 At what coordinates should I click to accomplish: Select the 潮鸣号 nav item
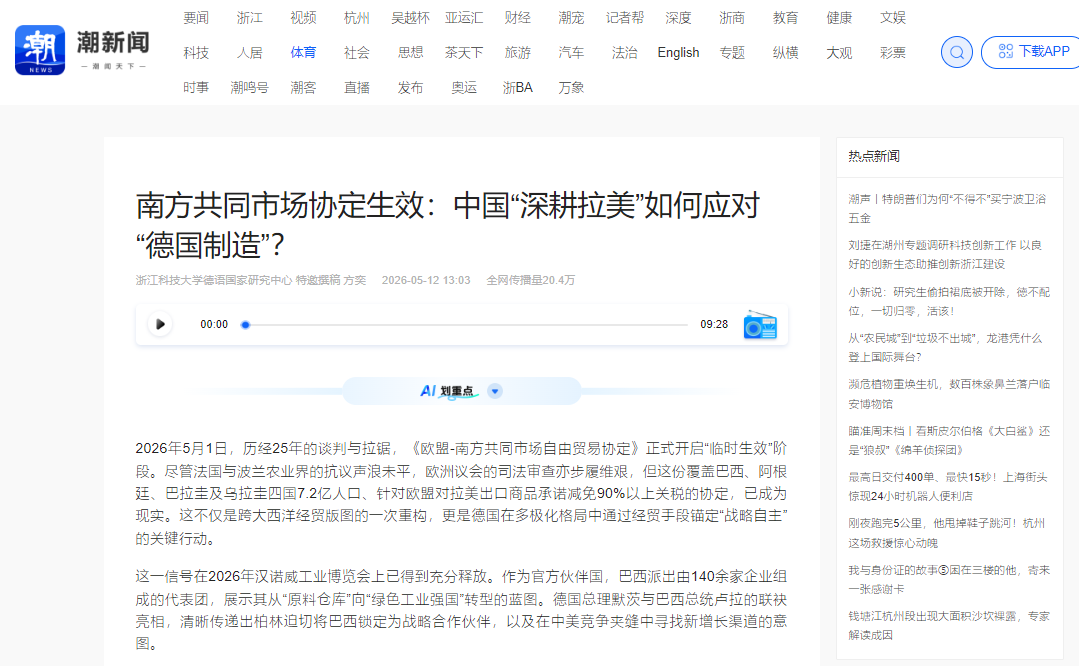coord(250,88)
